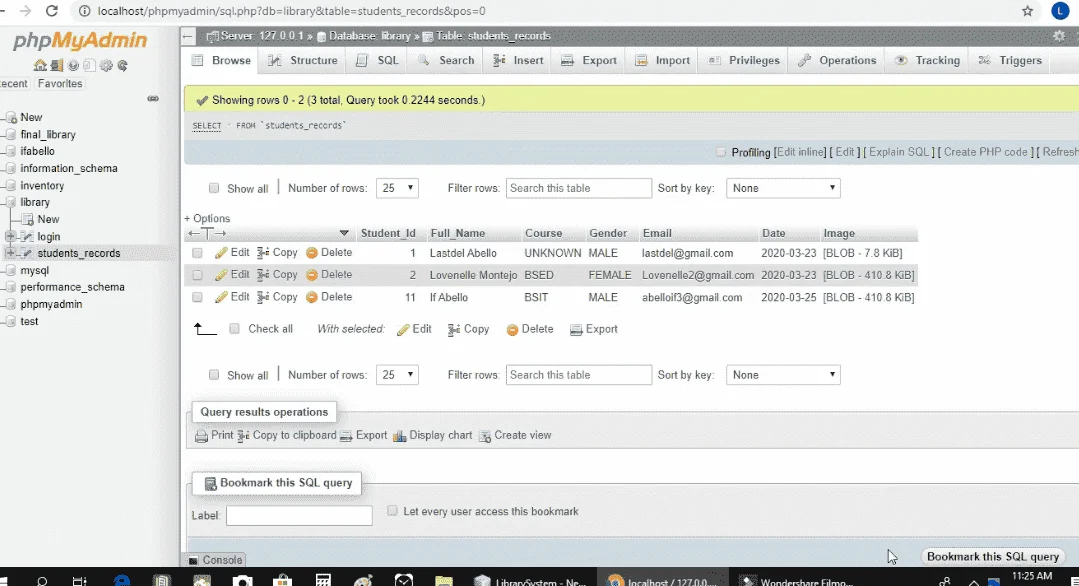Viewport: 1079px width, 586px height.
Task: Open upper Number of rows dropdown
Action: (397, 188)
